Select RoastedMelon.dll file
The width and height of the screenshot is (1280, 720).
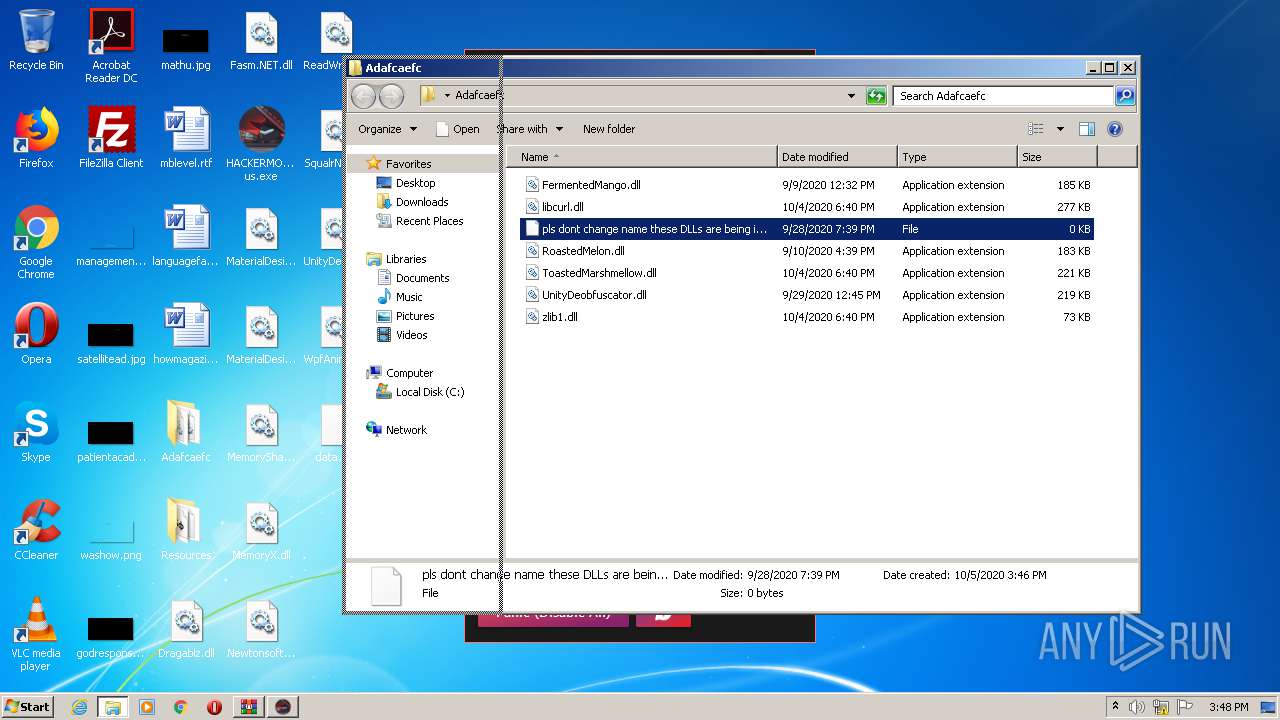click(x=807, y=251)
